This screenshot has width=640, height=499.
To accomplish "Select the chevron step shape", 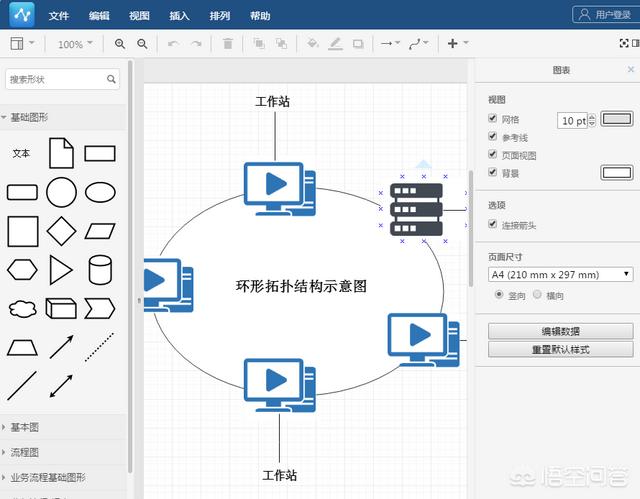I will (x=100, y=308).
